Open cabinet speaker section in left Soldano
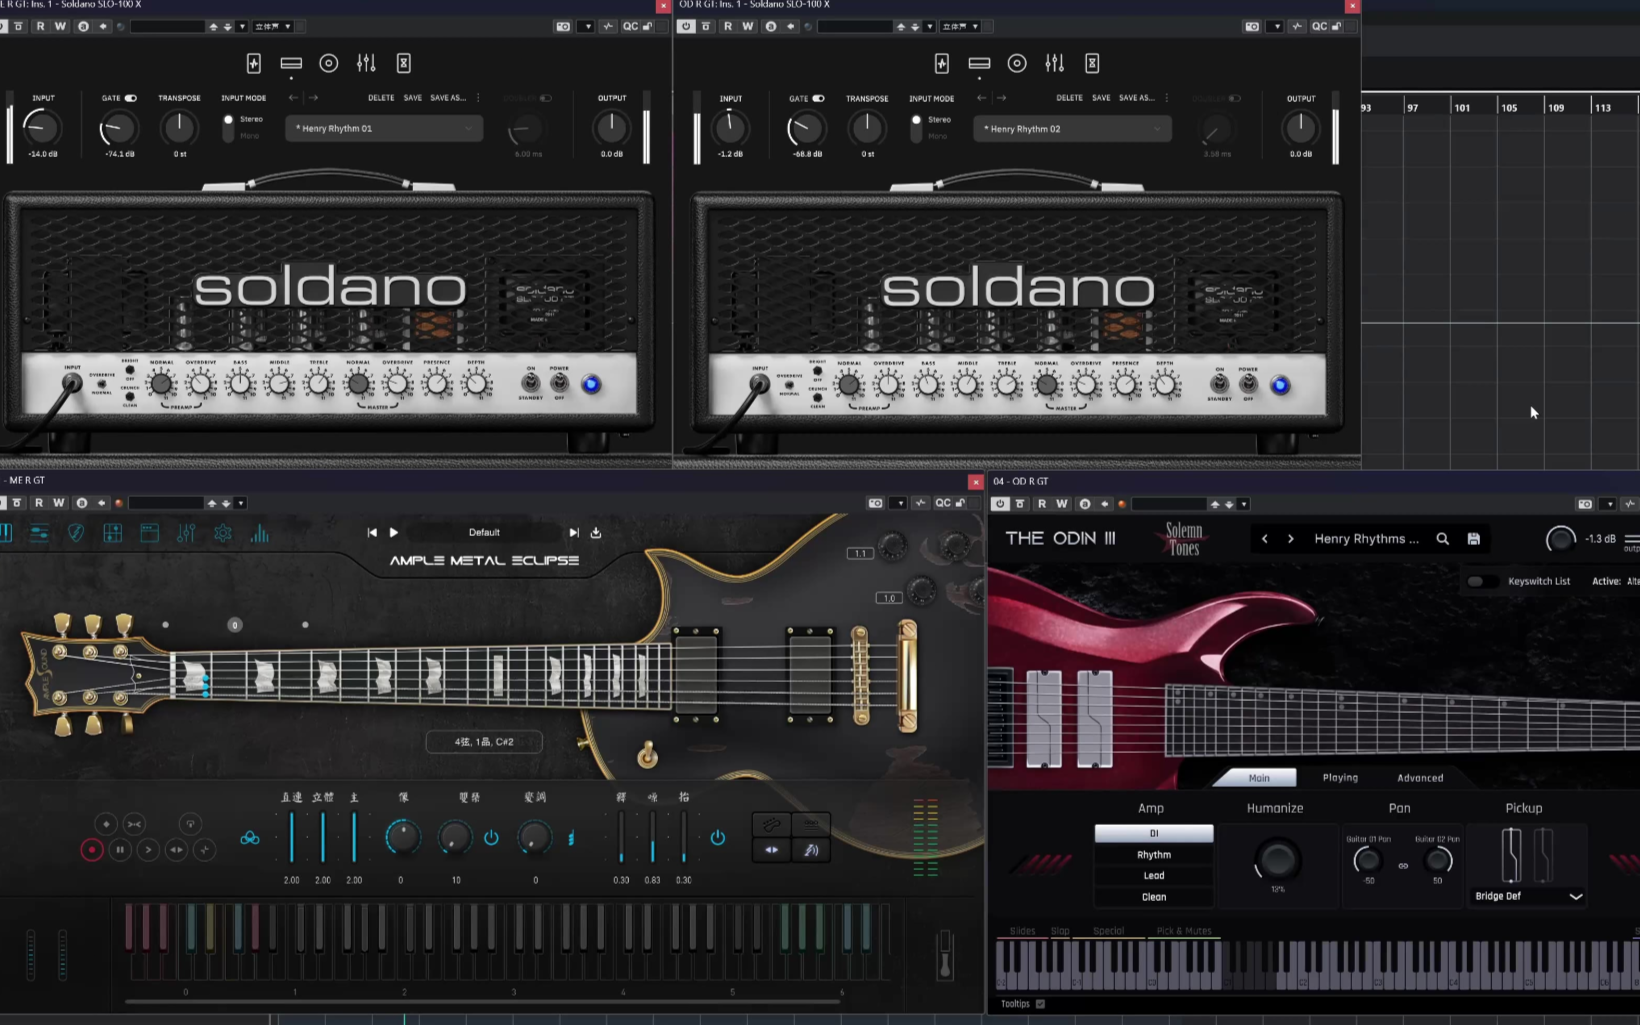 [328, 63]
